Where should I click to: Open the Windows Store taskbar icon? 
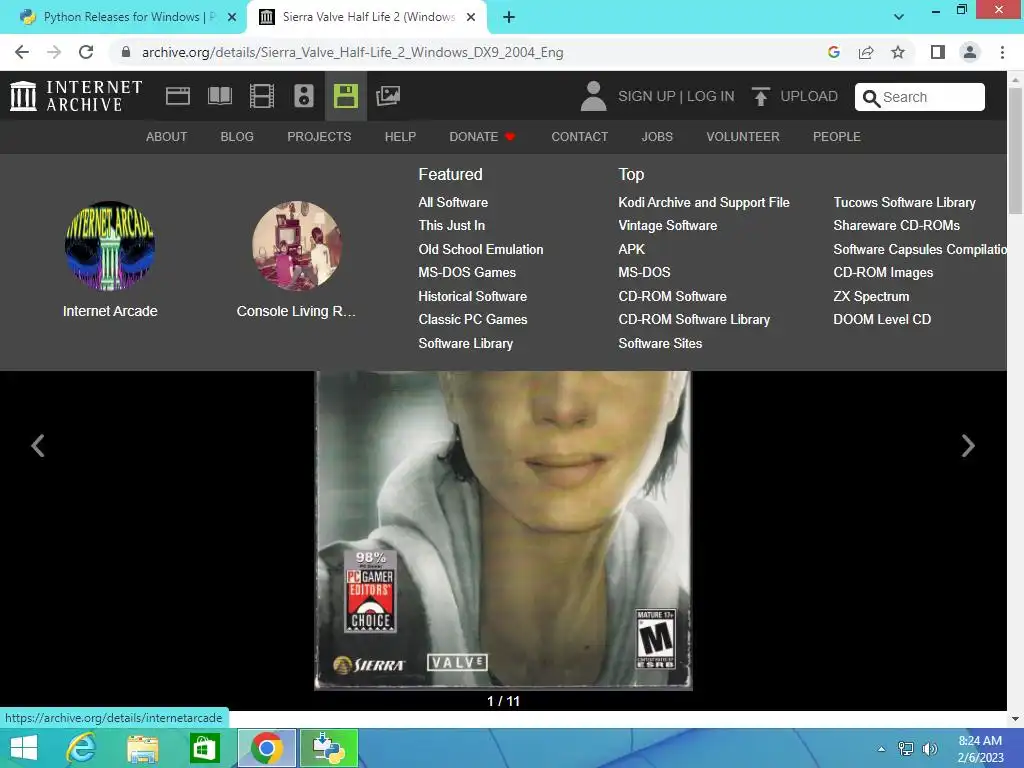pos(204,748)
